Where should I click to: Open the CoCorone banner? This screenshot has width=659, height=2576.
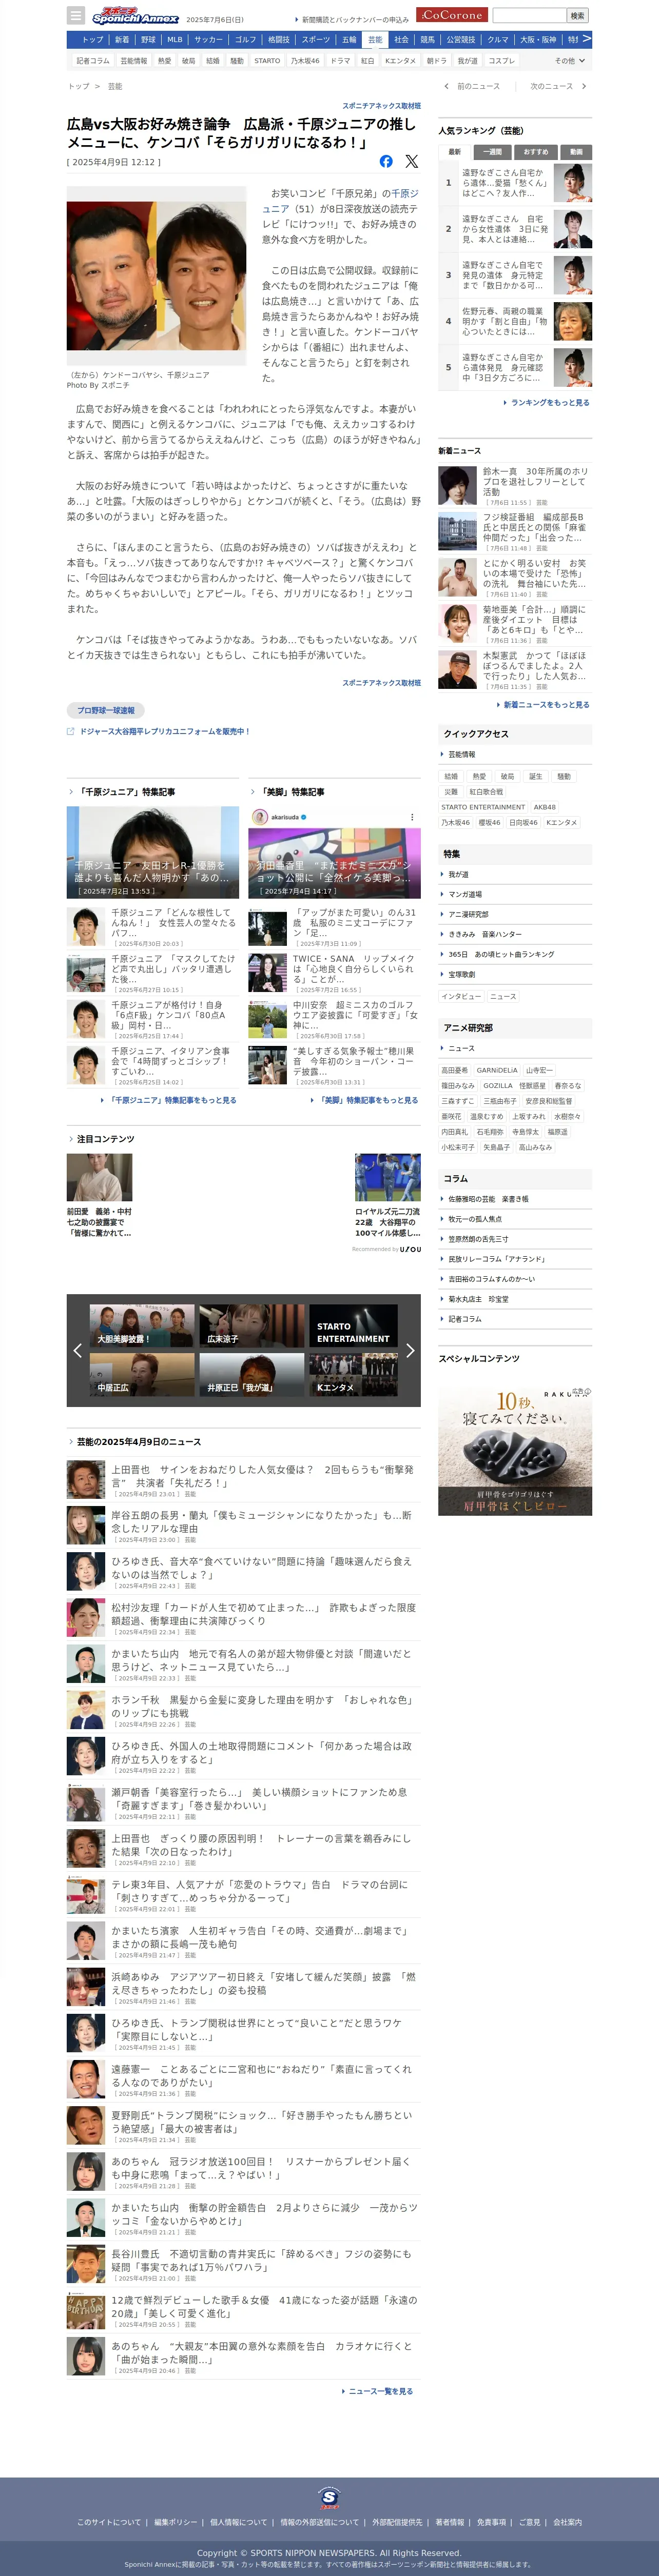click(452, 15)
